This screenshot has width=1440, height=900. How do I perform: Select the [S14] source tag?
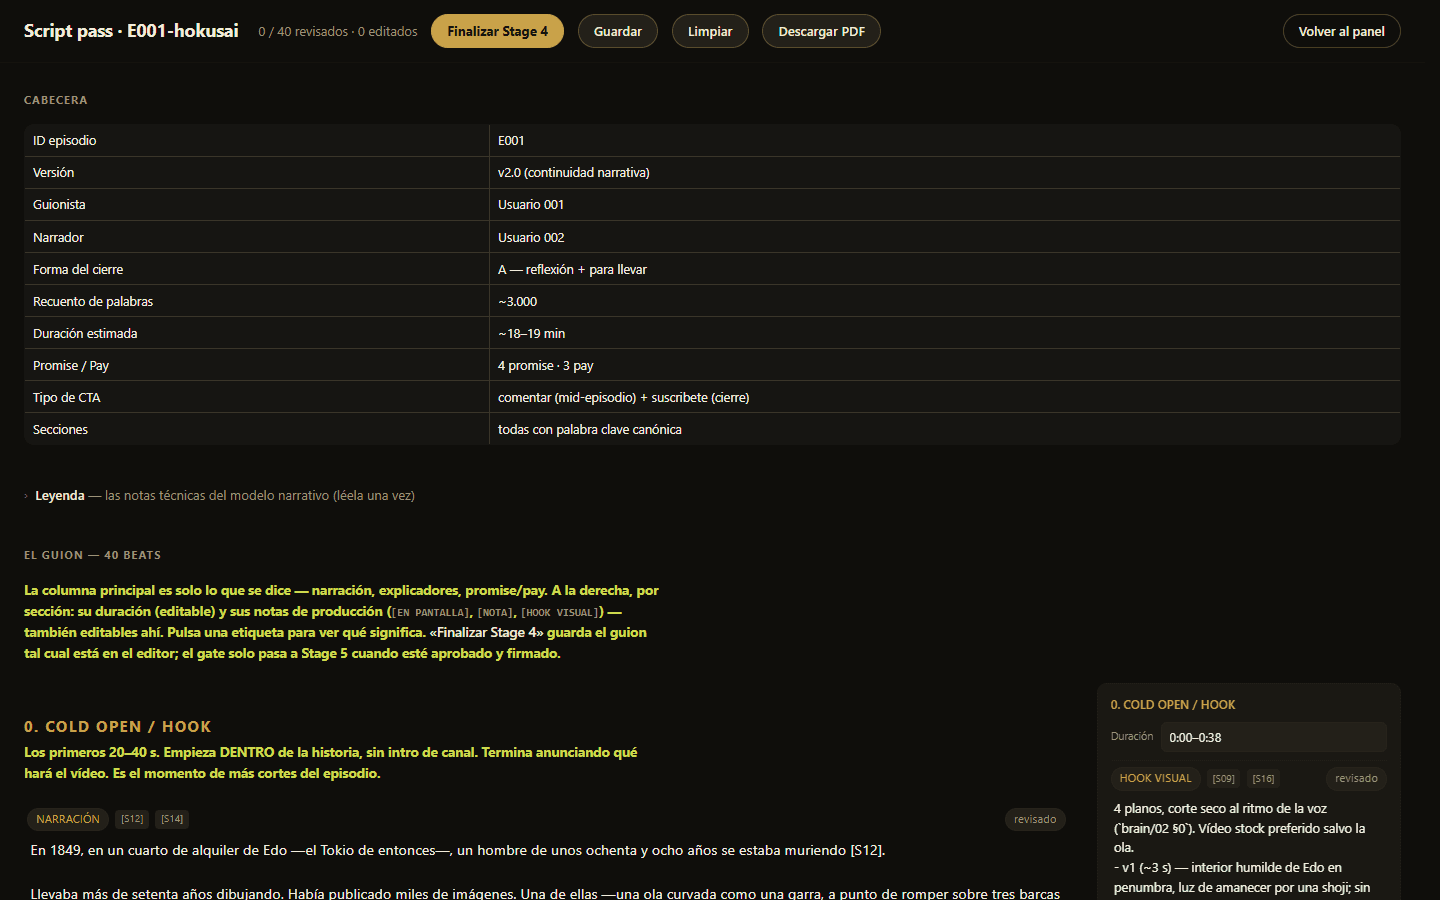tap(172, 819)
